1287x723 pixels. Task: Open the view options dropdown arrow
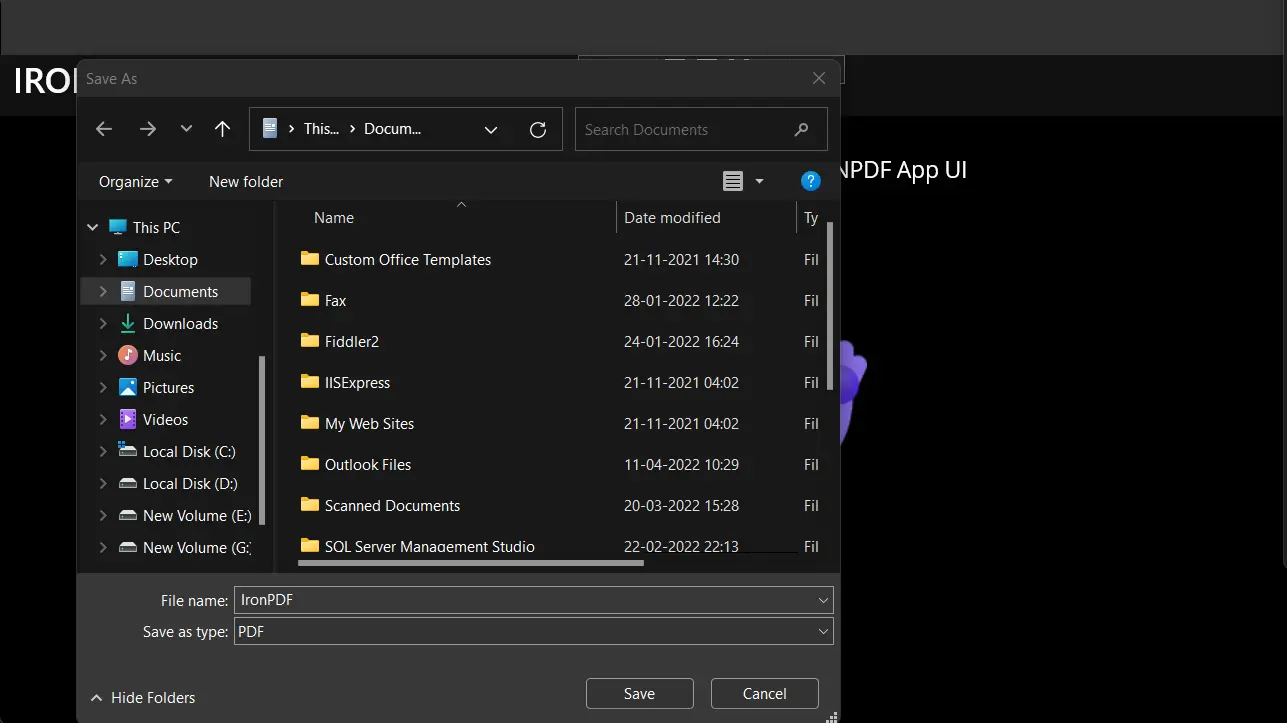point(759,181)
